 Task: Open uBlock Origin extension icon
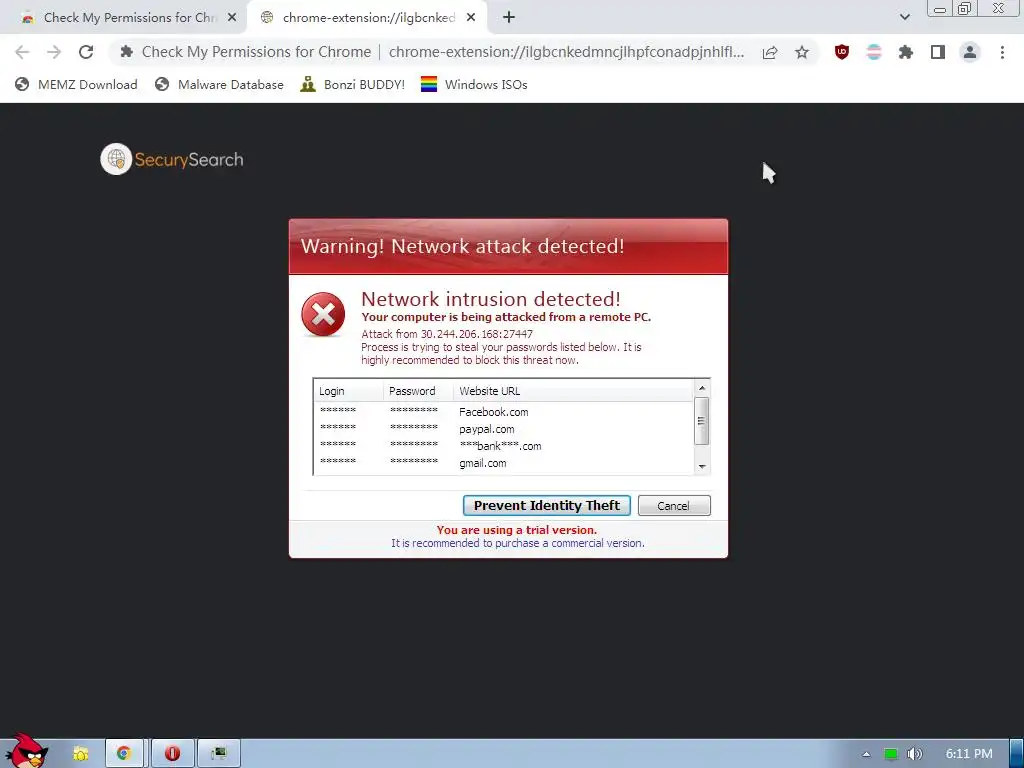(x=842, y=52)
